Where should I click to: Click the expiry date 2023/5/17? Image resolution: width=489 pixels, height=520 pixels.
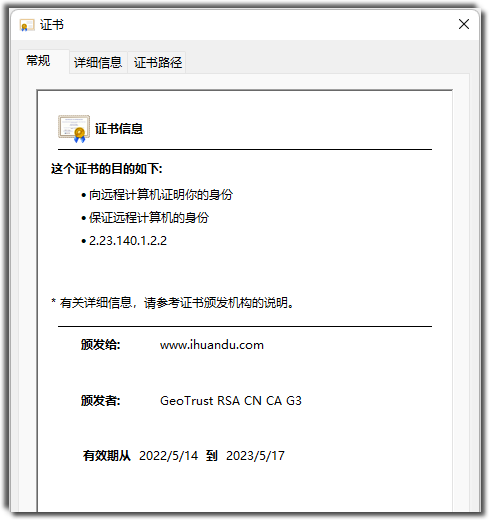(255, 455)
